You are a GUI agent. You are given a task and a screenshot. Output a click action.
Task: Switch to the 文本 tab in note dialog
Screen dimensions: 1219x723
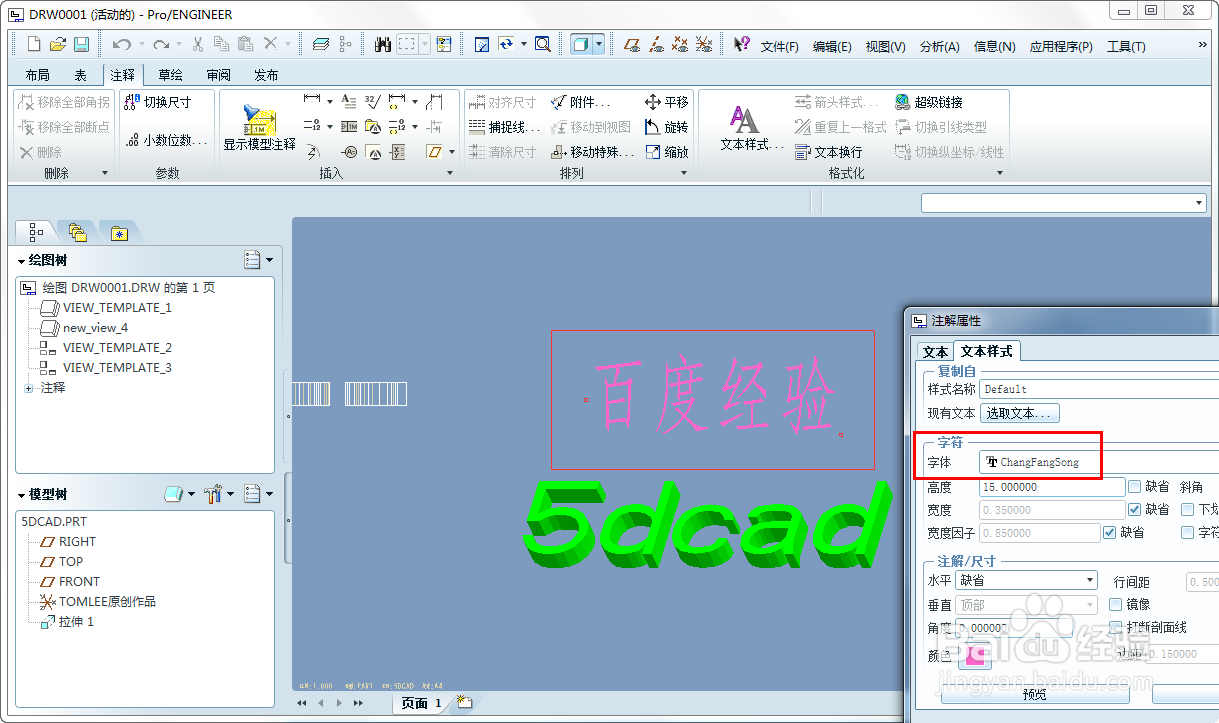pyautogui.click(x=935, y=352)
